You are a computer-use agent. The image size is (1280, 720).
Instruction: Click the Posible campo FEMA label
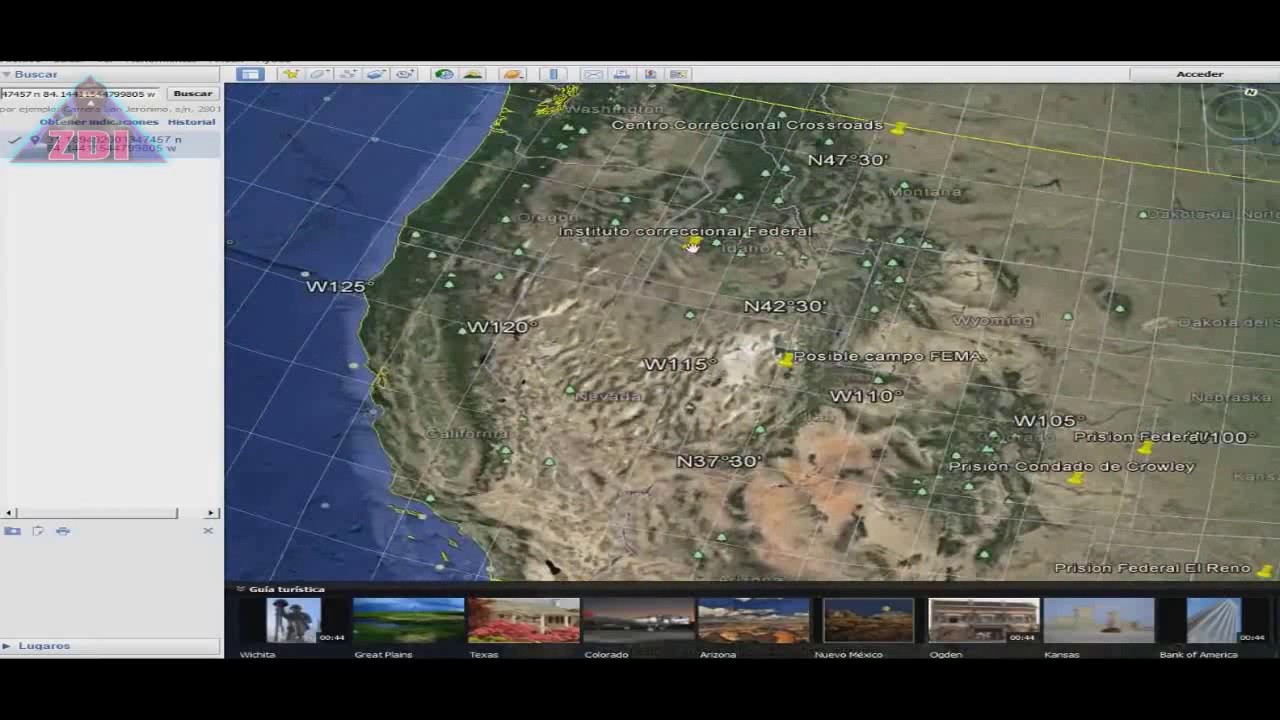point(889,356)
